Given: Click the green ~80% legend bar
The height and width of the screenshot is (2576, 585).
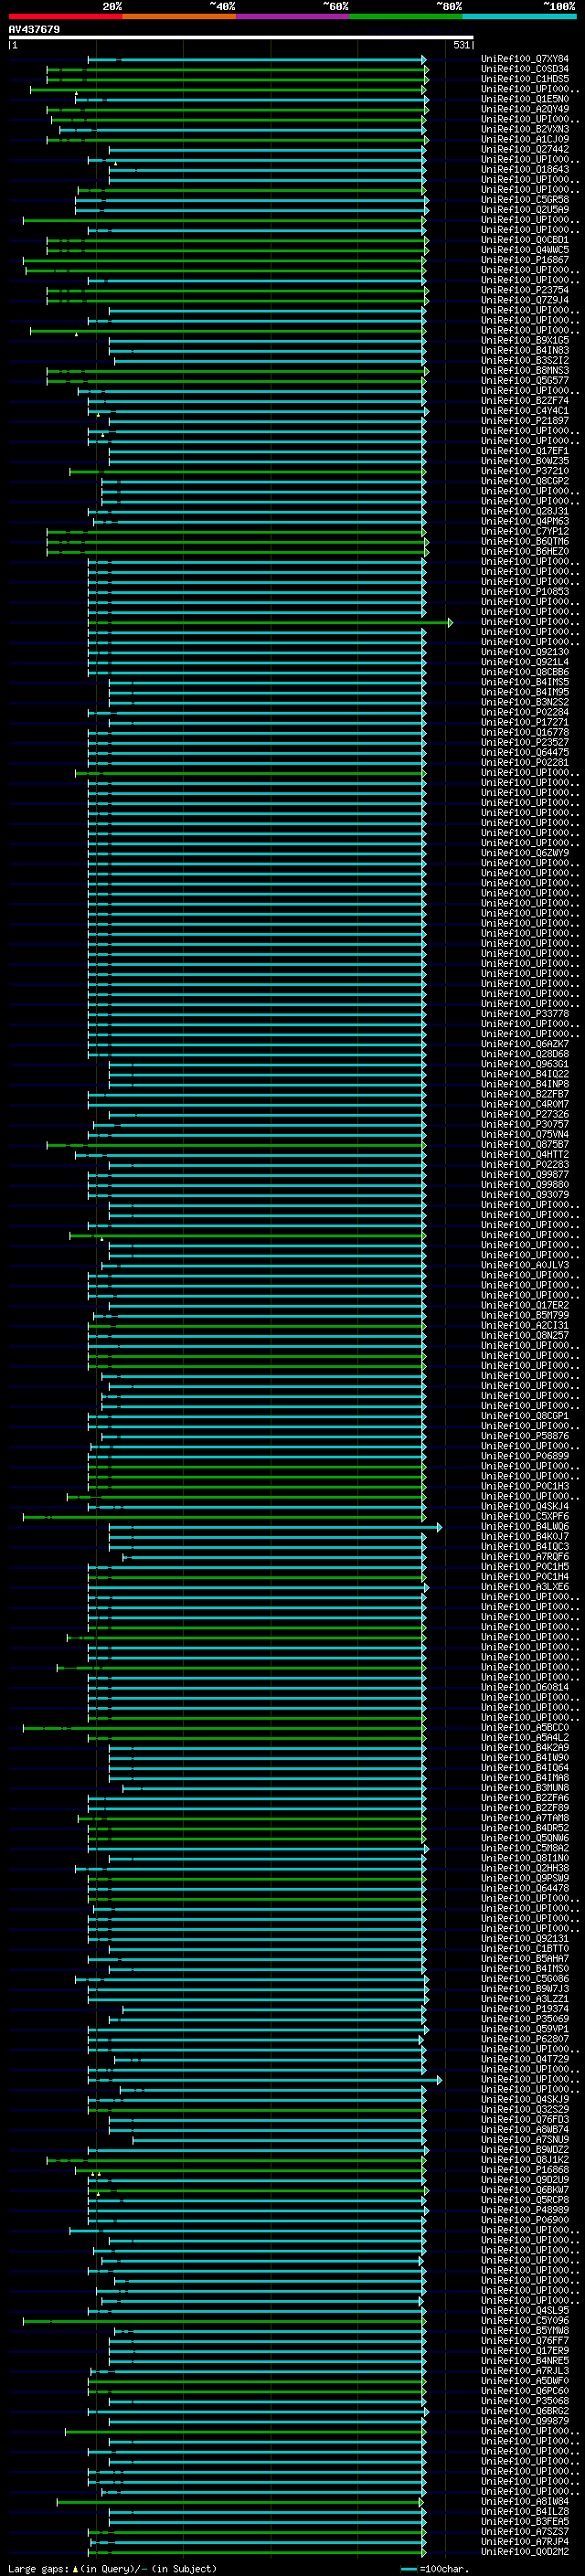Looking at the screenshot, I should coord(406,16).
